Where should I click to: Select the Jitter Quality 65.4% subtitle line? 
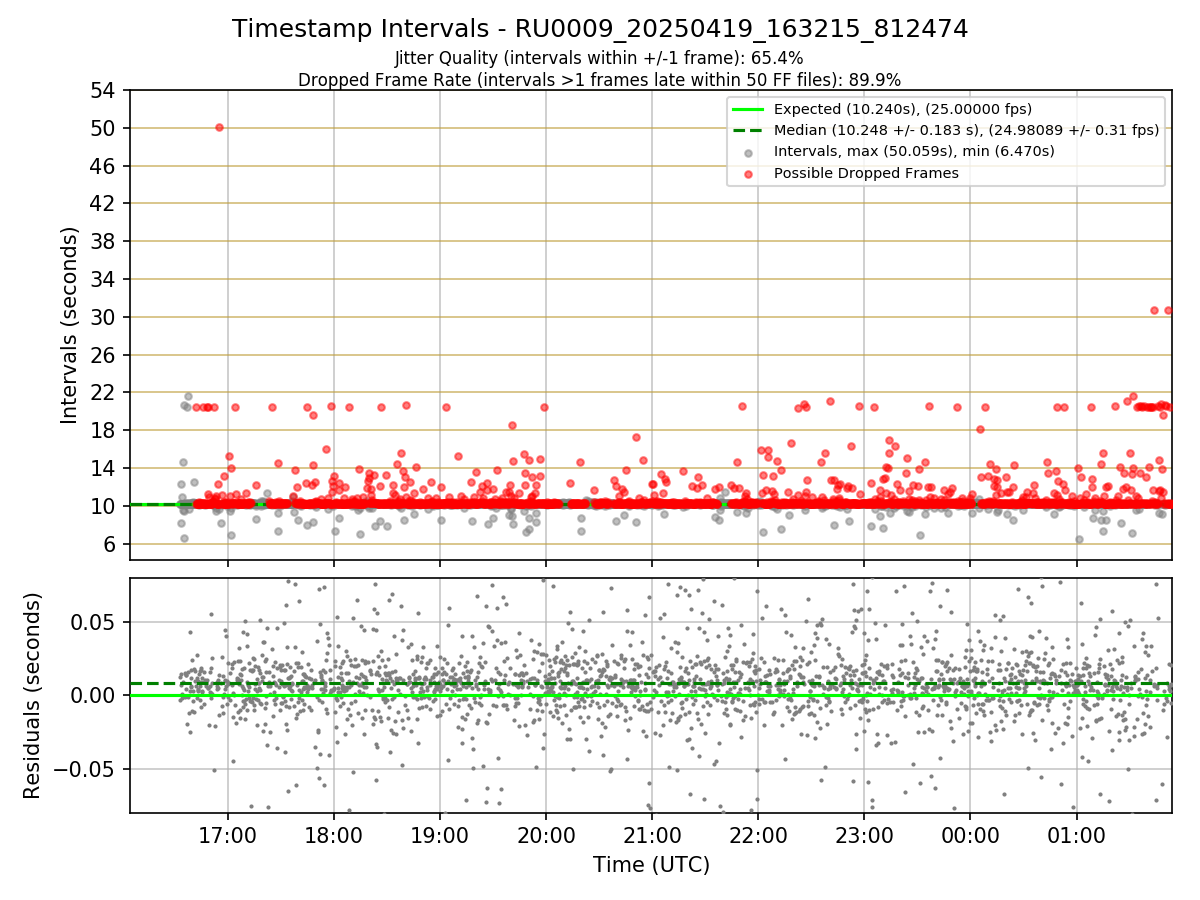(600, 58)
